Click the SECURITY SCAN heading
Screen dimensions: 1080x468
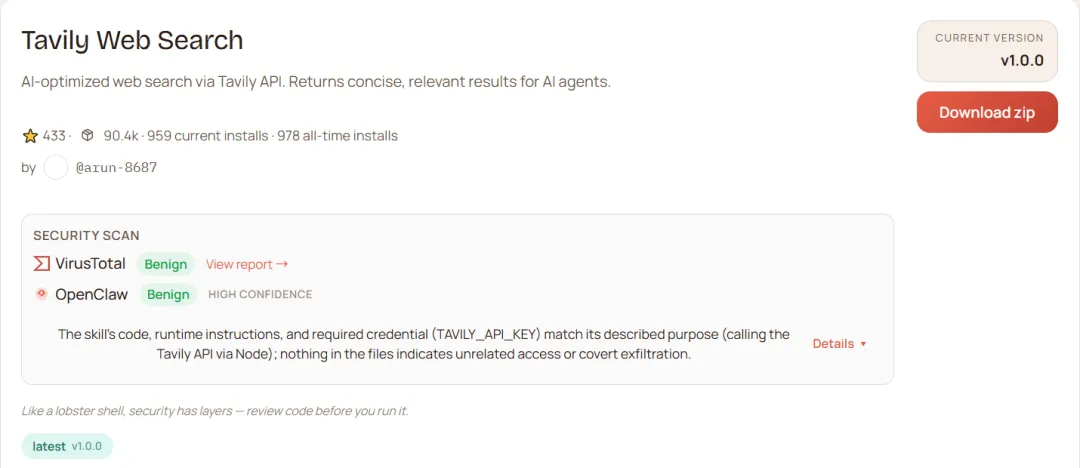tap(86, 236)
